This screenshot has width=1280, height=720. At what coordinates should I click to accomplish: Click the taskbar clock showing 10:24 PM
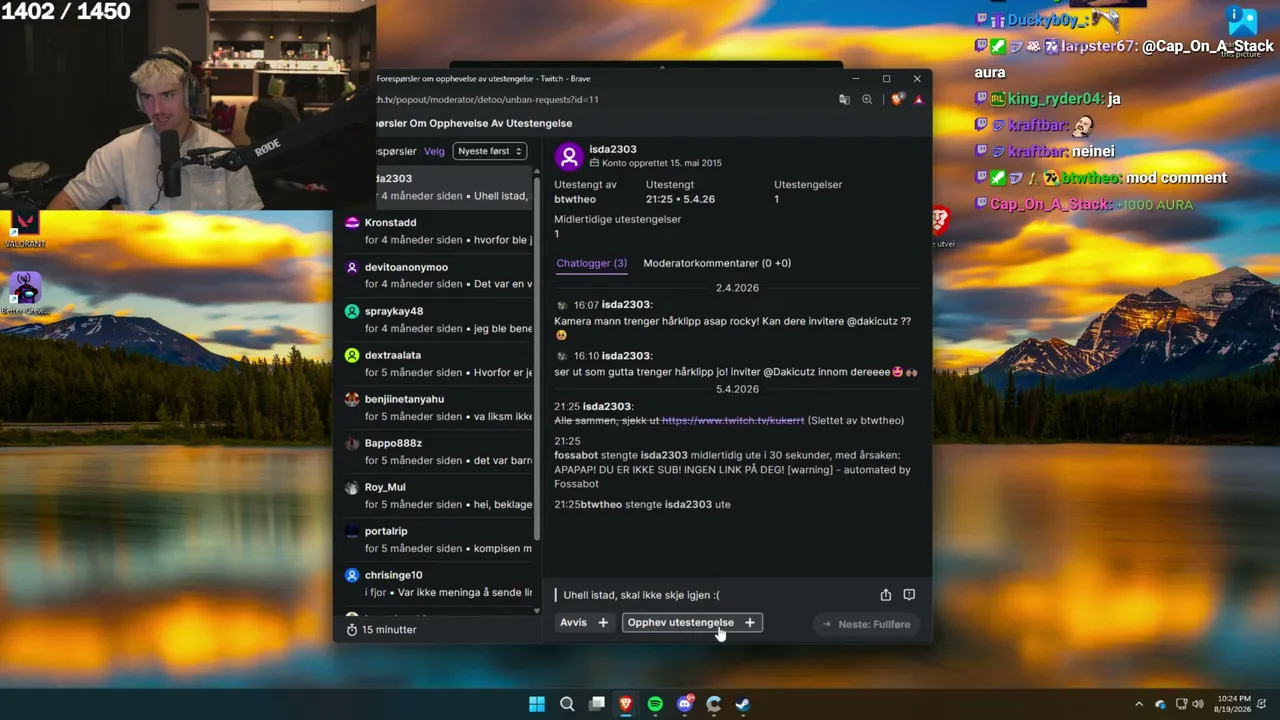pyautogui.click(x=1233, y=704)
